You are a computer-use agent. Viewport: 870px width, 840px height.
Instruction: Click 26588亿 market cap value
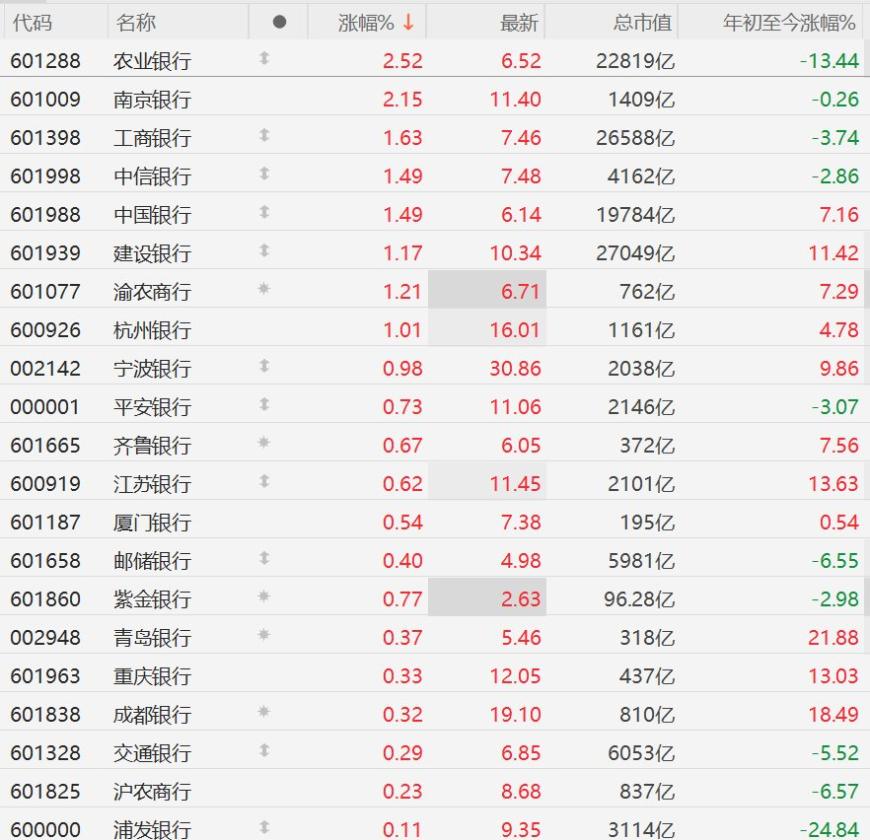click(x=635, y=138)
